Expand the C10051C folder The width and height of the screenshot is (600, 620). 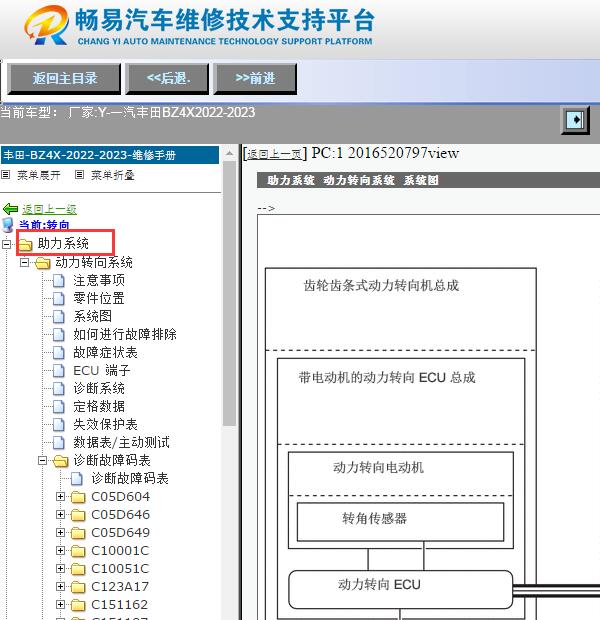(x=60, y=569)
